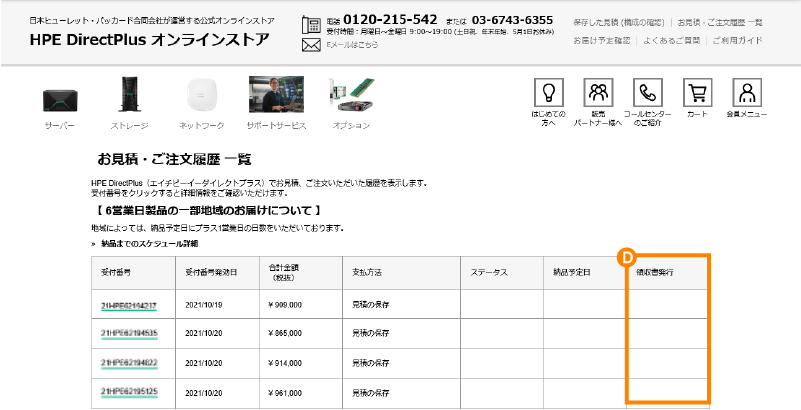801x410 pixels.
Task: Follow the Eメールはこちら link
Action: (x=352, y=45)
